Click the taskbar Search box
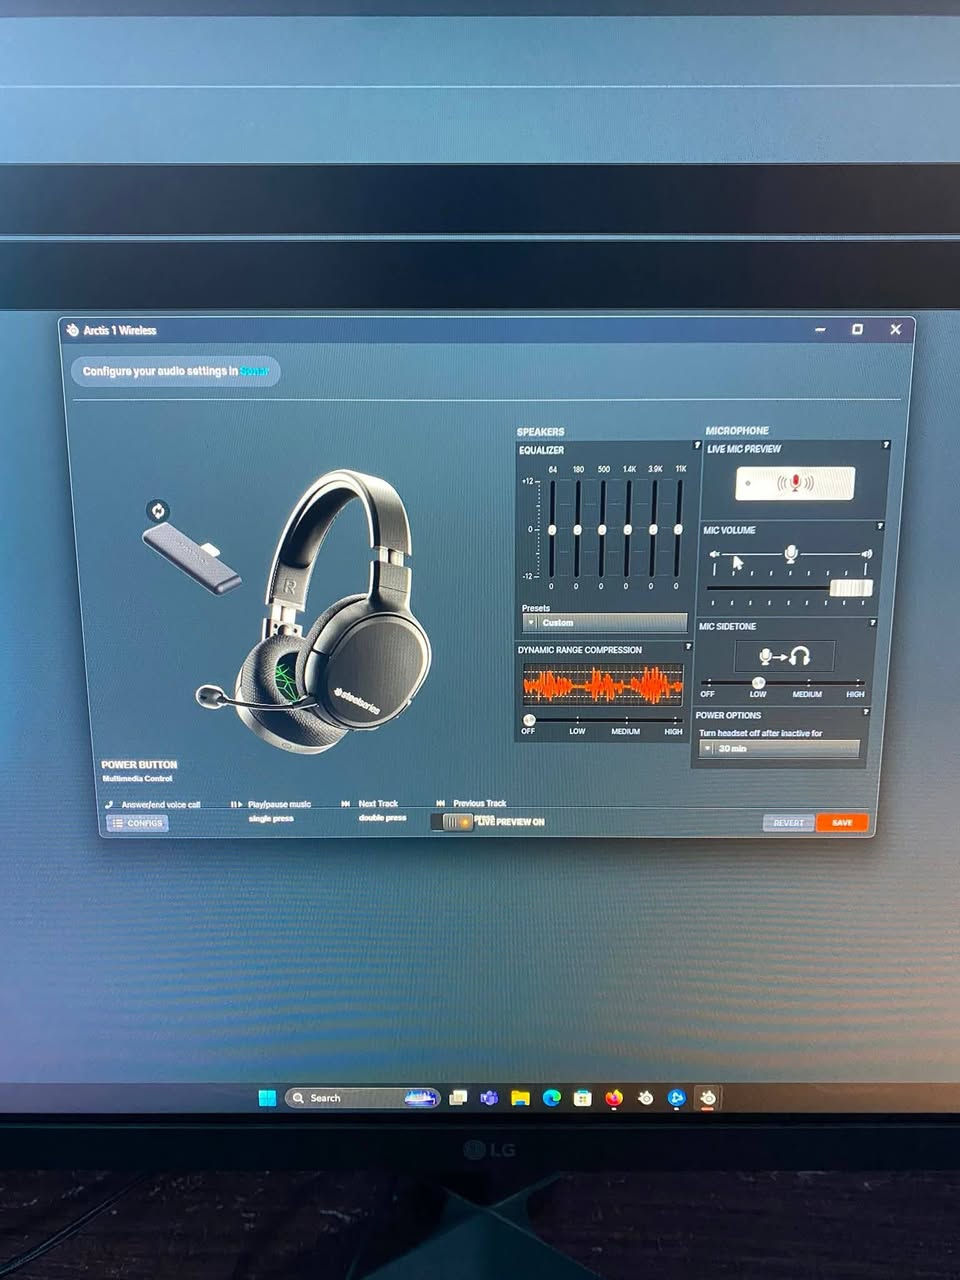This screenshot has height=1280, width=960. 362,1098
